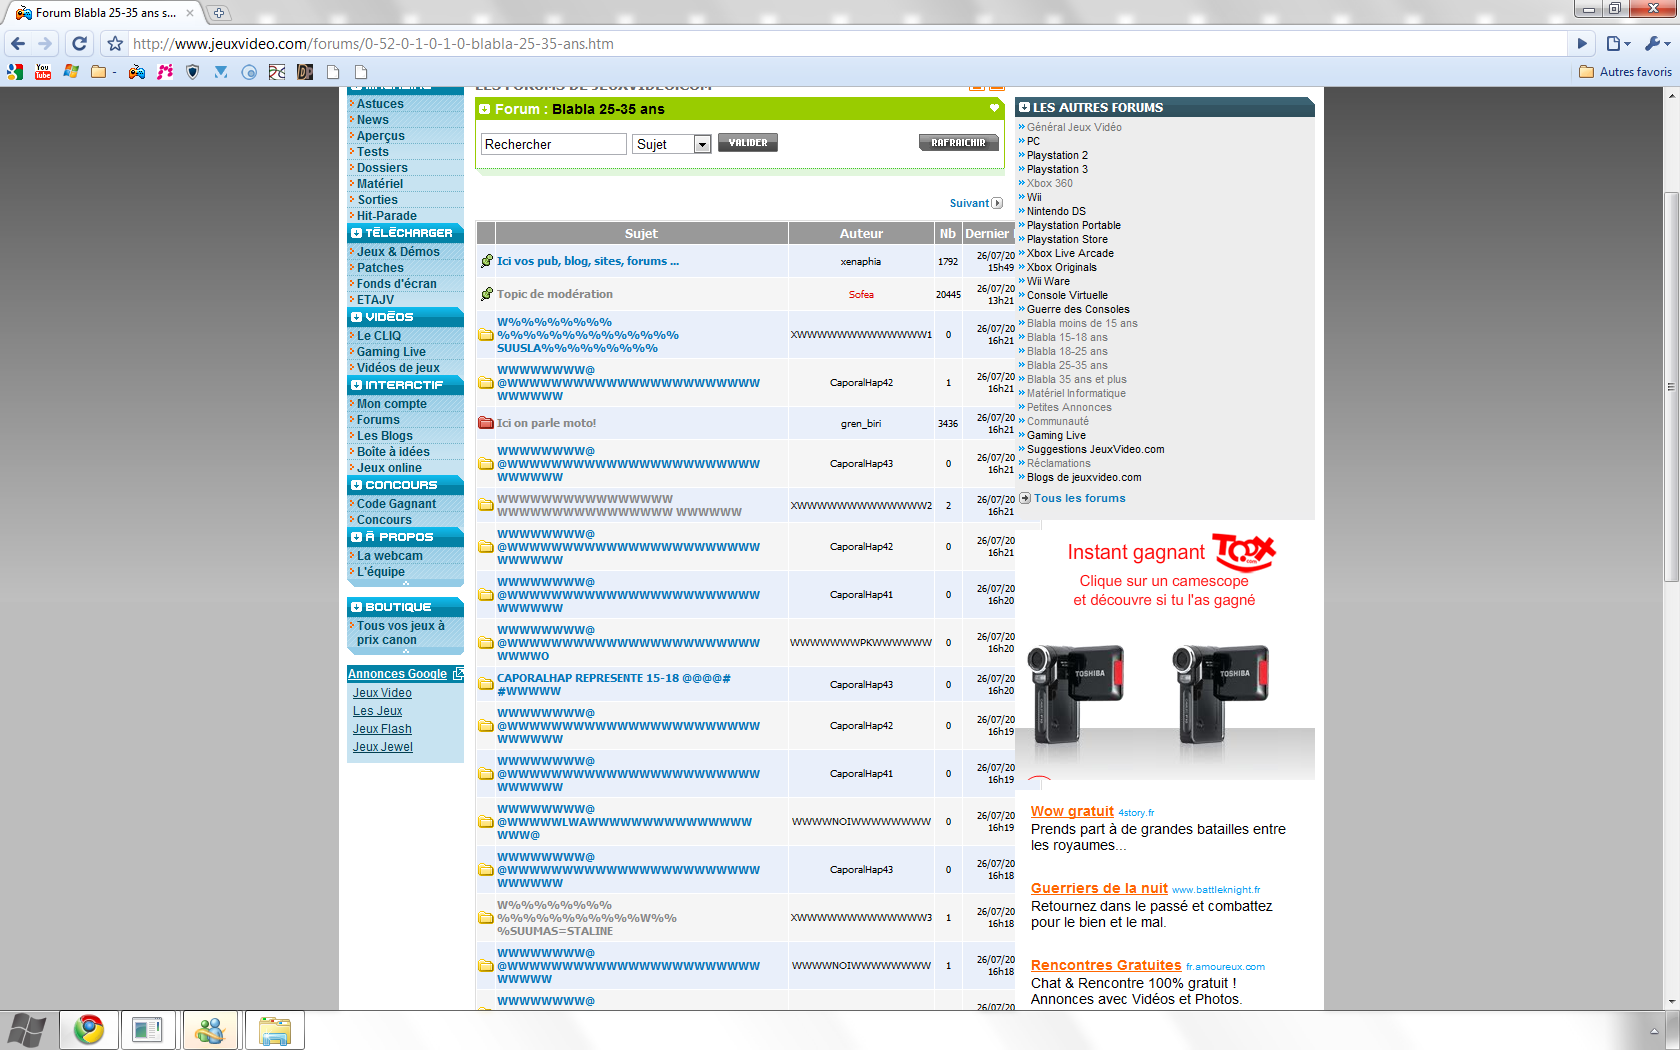Click the VALIDER search button
This screenshot has width=1680, height=1050.
pyautogui.click(x=748, y=143)
